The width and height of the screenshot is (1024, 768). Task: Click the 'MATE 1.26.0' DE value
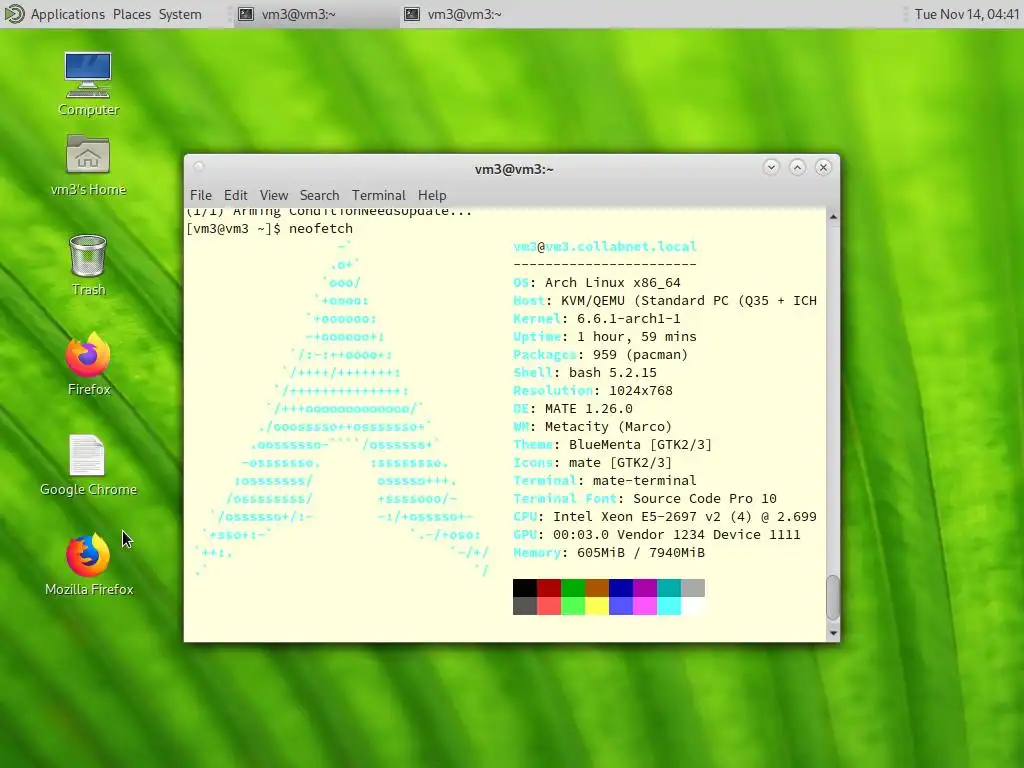pyautogui.click(x=588, y=409)
